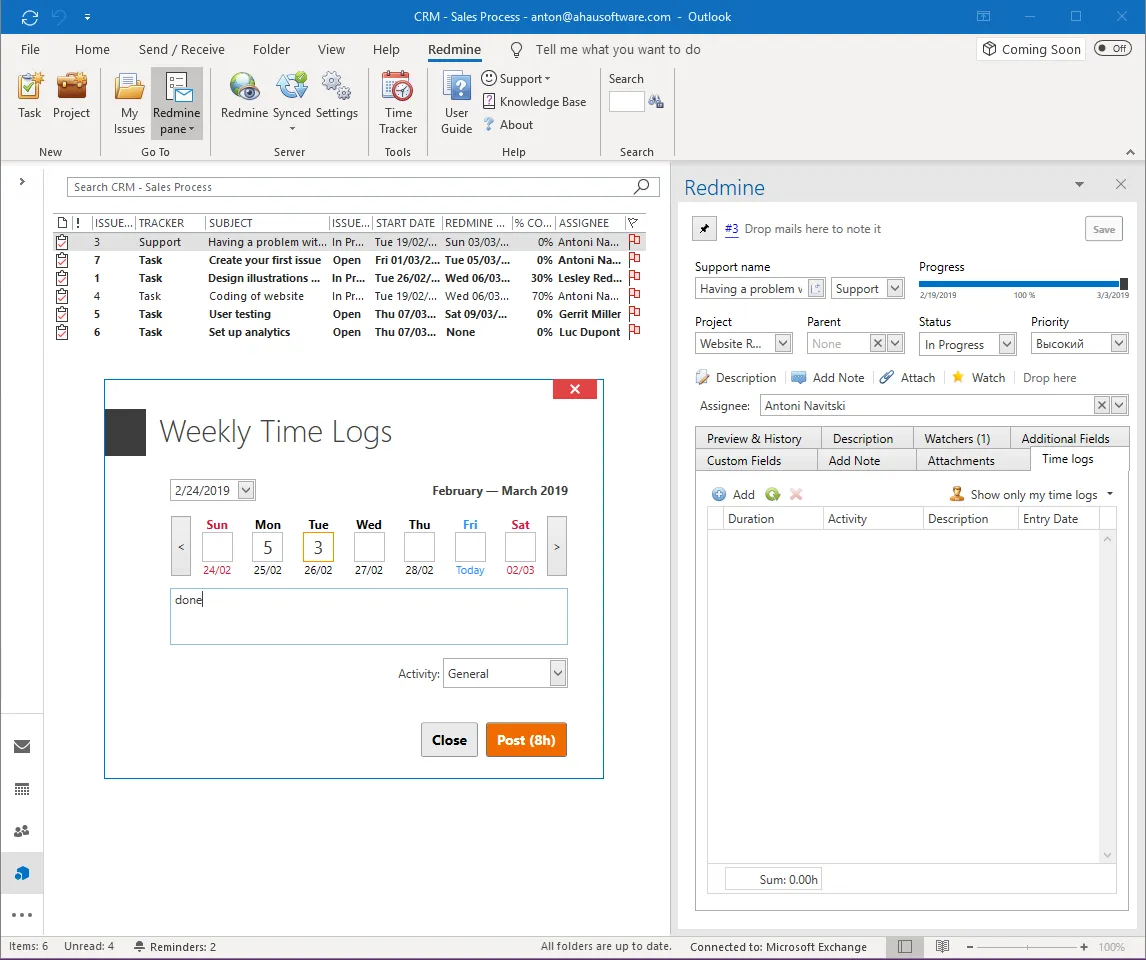Toggle flag on issue 3 Support row

634,241
